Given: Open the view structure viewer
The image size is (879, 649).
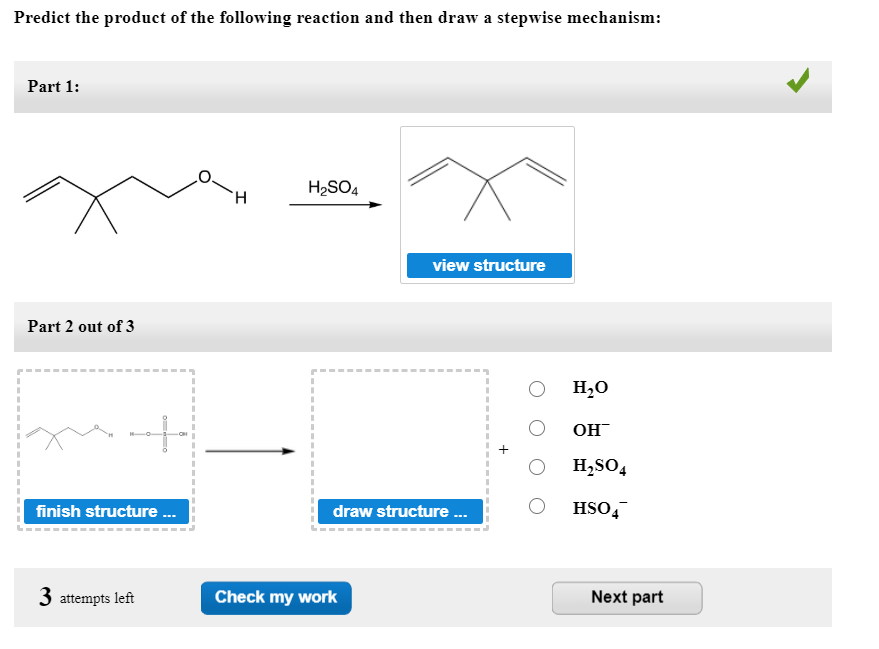Looking at the screenshot, I should [x=488, y=265].
